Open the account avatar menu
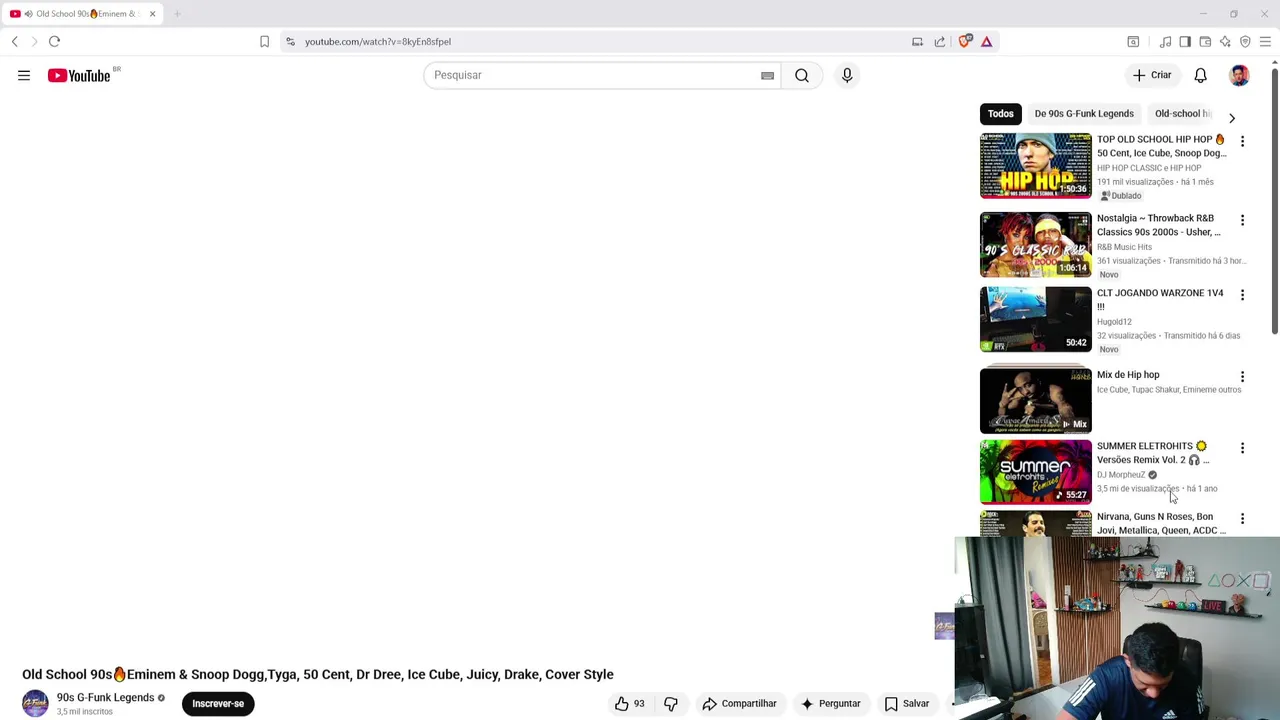Image resolution: width=1280 pixels, height=720 pixels. [x=1239, y=75]
